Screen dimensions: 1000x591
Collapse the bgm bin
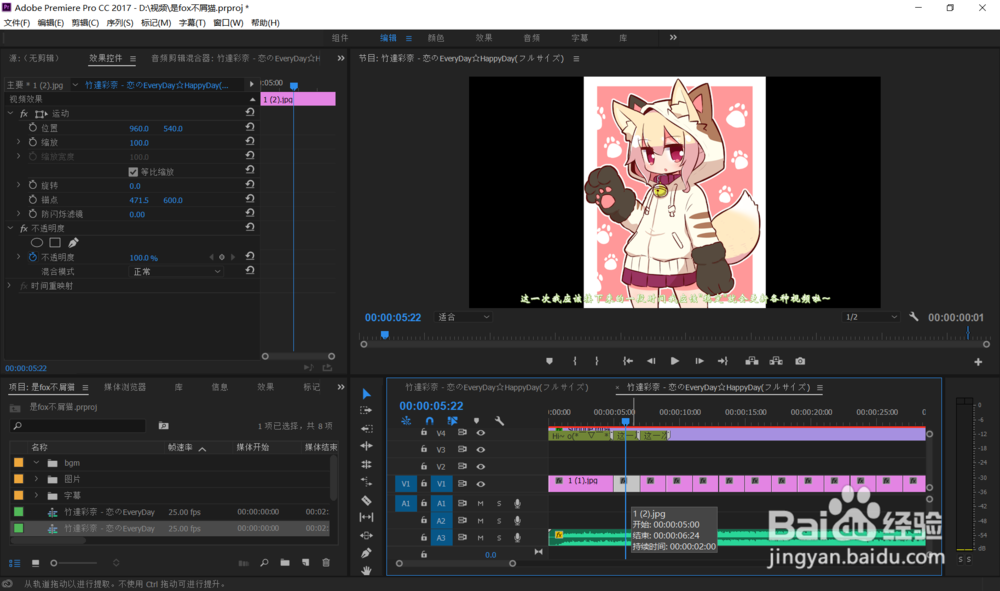pyautogui.click(x=36, y=463)
